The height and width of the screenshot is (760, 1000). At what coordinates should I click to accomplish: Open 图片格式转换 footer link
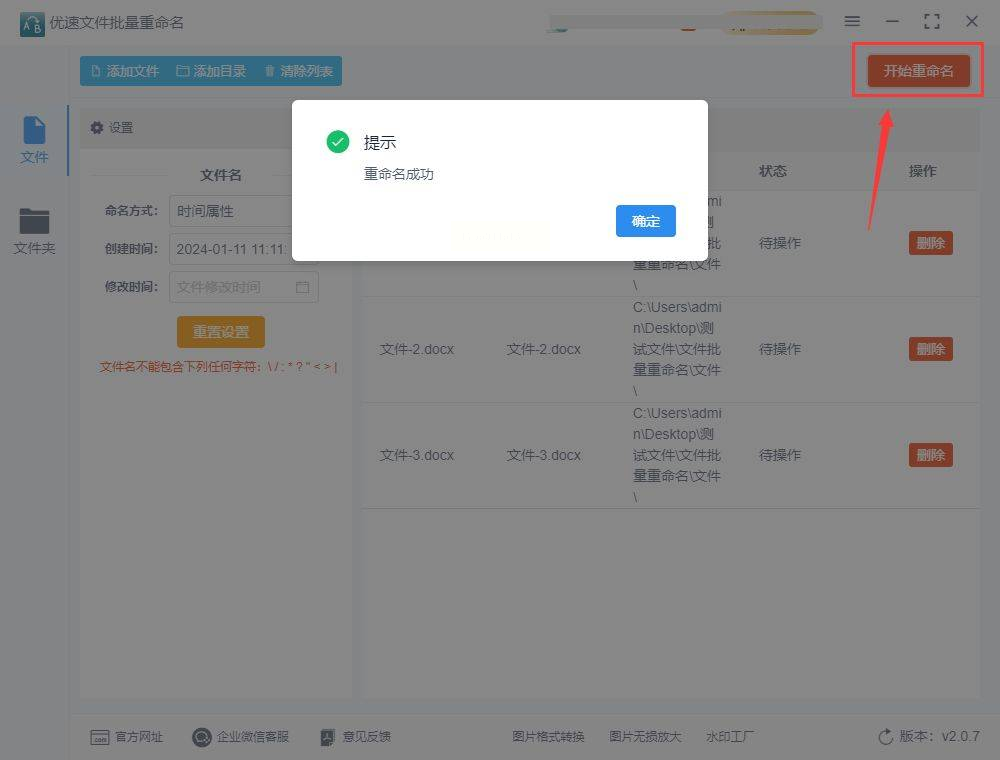[548, 737]
